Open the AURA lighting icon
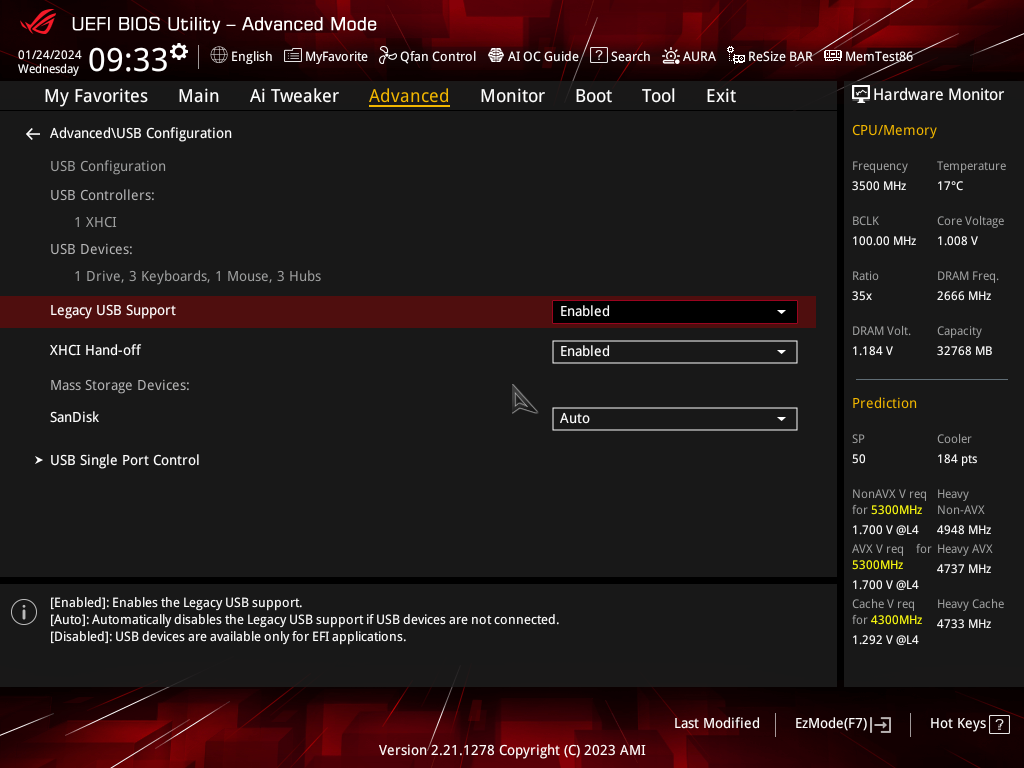Viewport: 1024px width, 768px height. (x=671, y=56)
